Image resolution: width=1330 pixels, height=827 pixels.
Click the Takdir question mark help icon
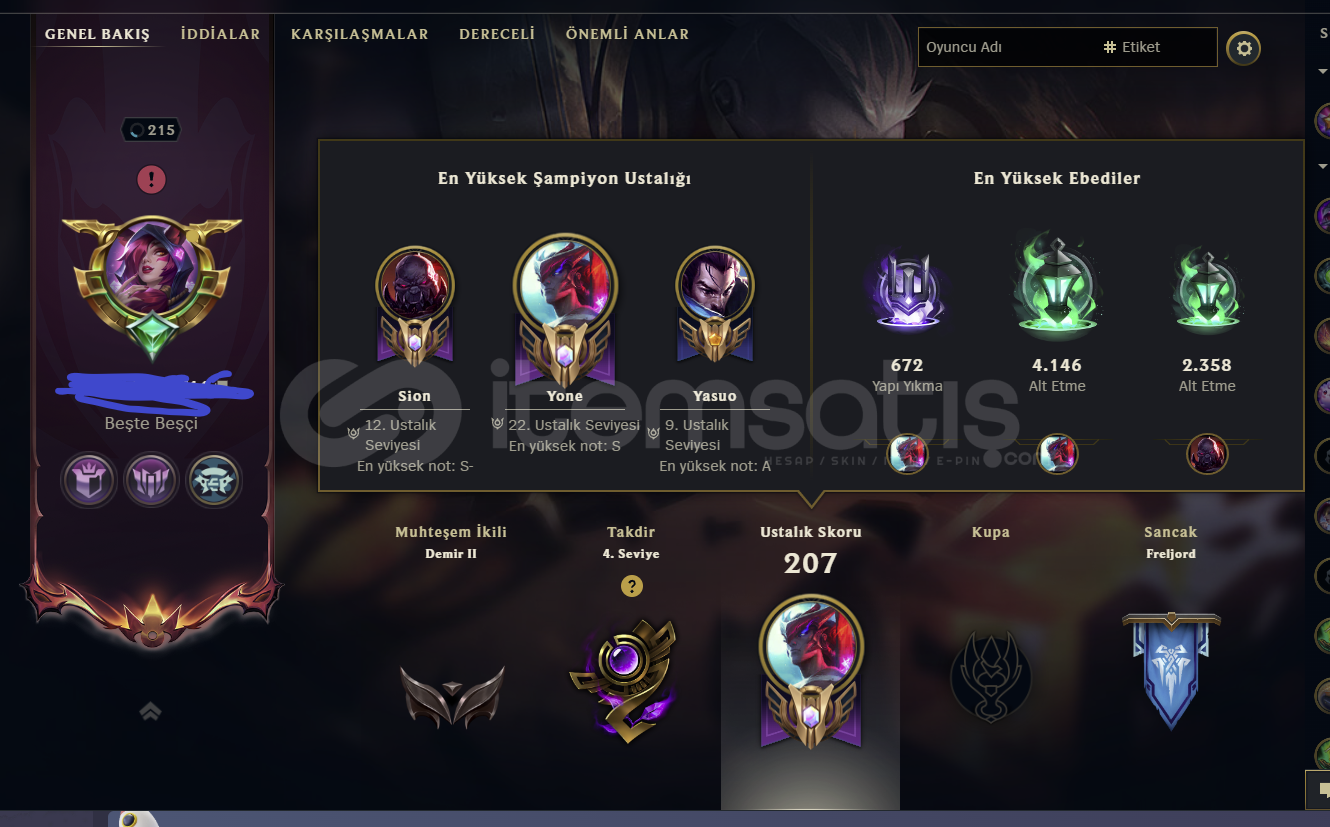[x=632, y=586]
